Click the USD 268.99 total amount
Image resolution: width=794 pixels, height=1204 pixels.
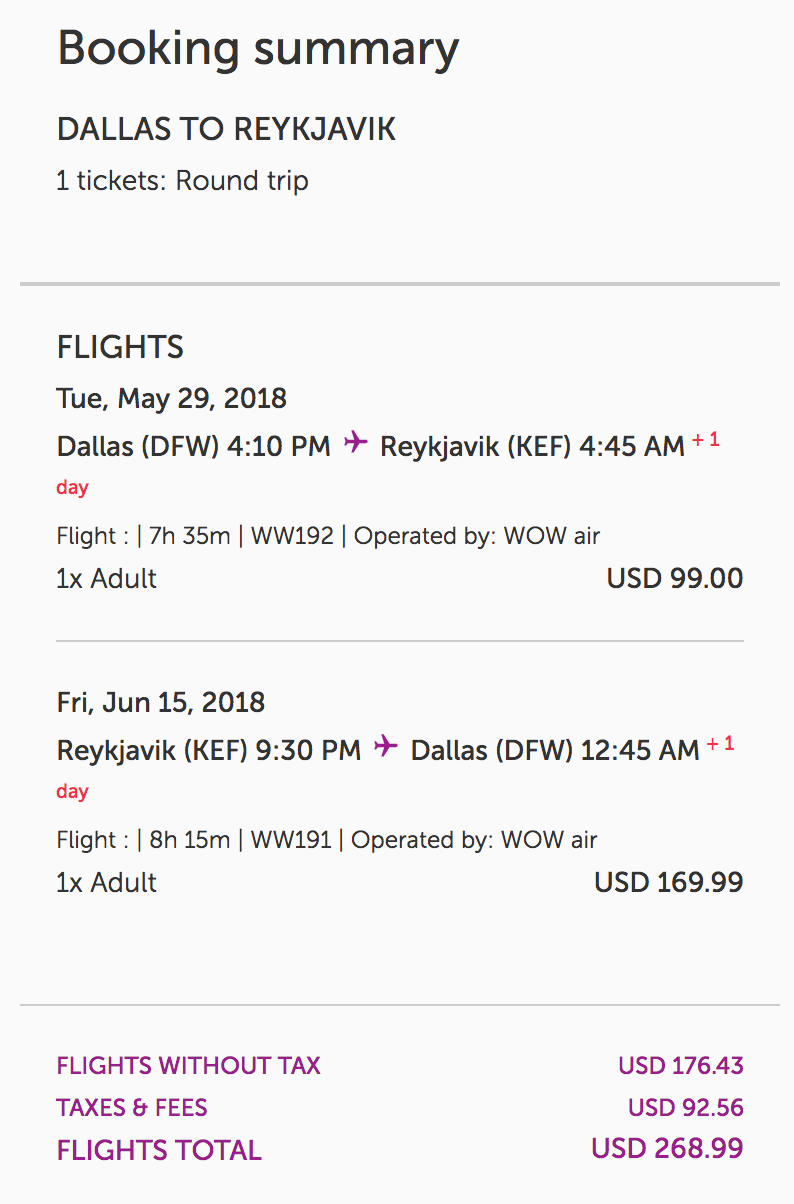tap(667, 1149)
